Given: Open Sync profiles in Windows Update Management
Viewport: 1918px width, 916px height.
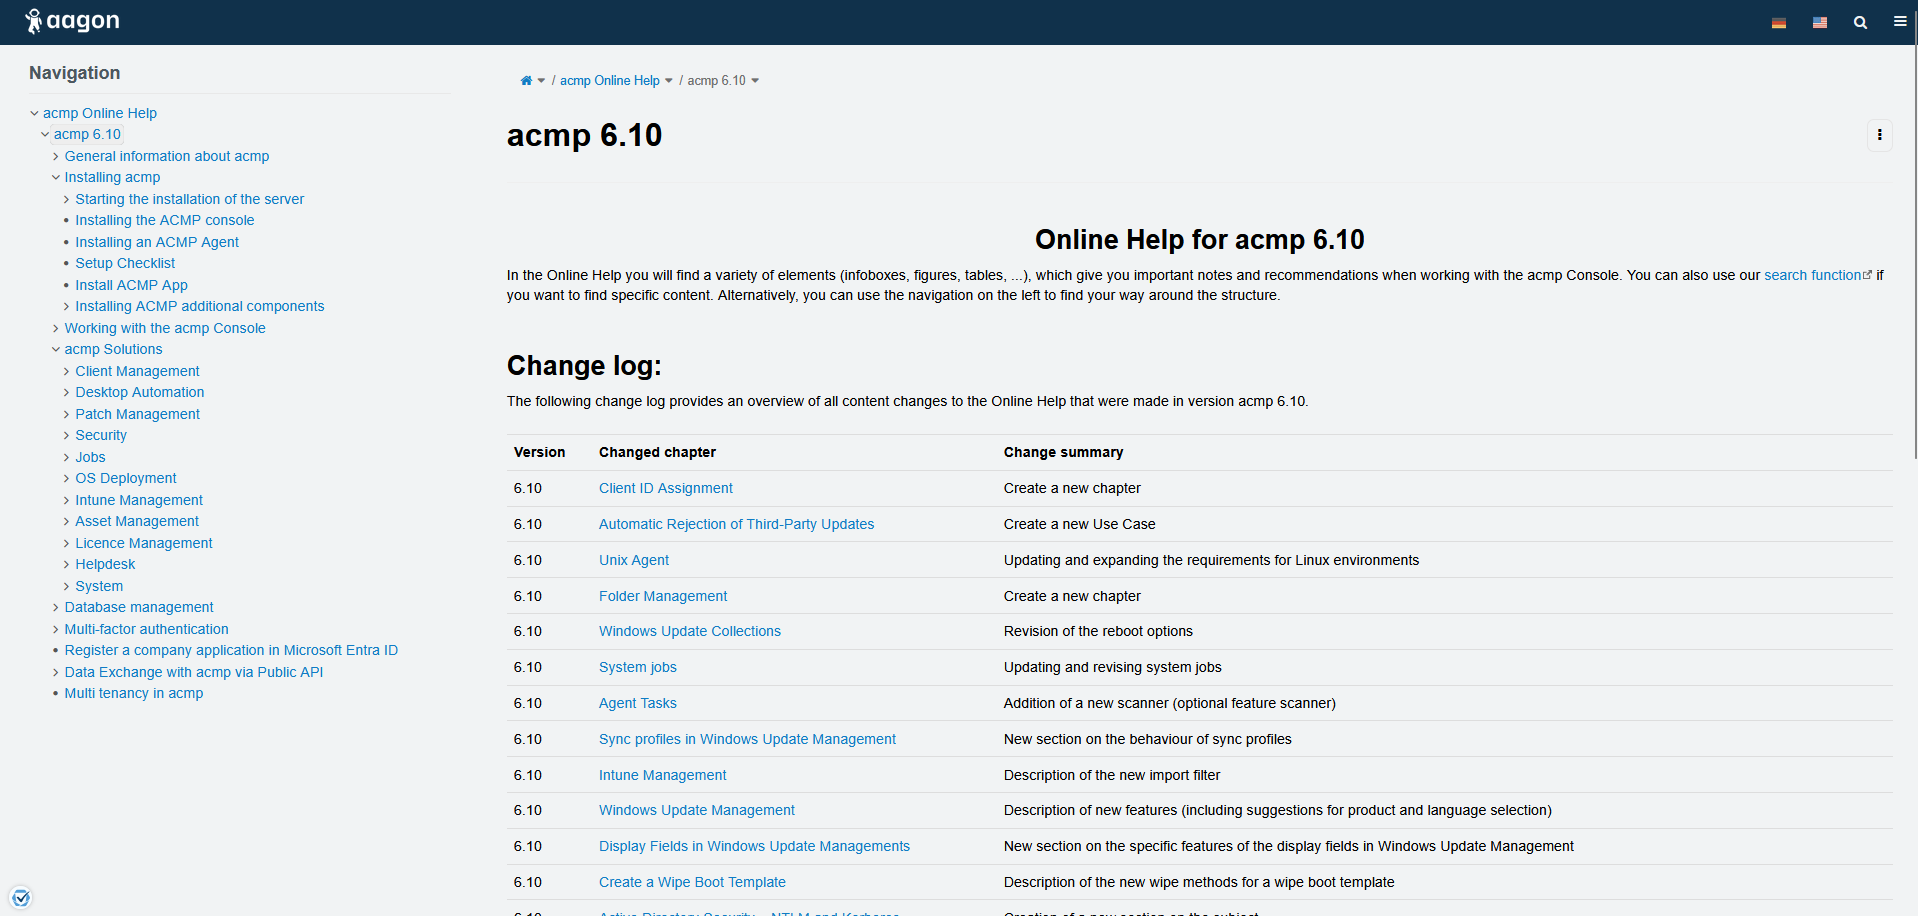Looking at the screenshot, I should (748, 739).
